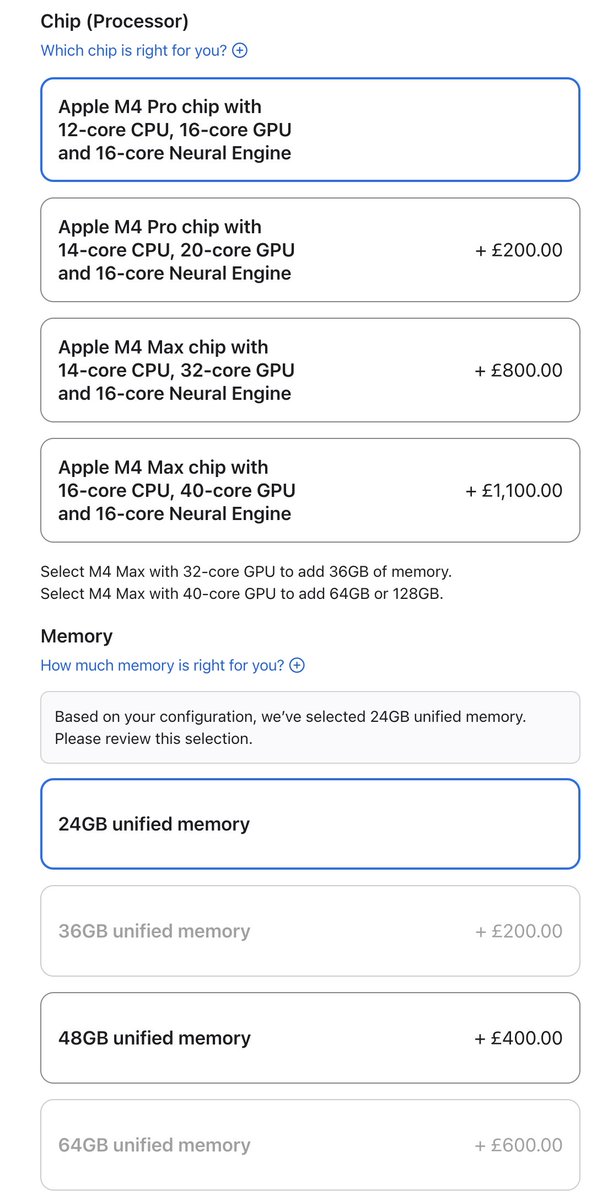Viewport: 613px width, 1200px height.
Task: Open "How much memory is right for you?" link
Action: tap(162, 665)
